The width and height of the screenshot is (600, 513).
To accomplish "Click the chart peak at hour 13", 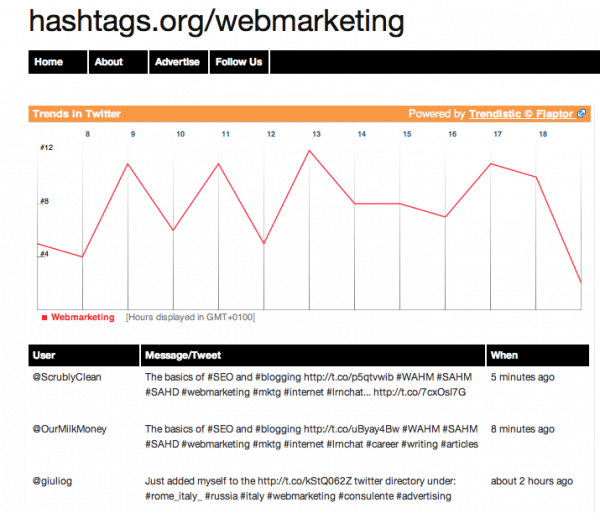I will coord(309,151).
